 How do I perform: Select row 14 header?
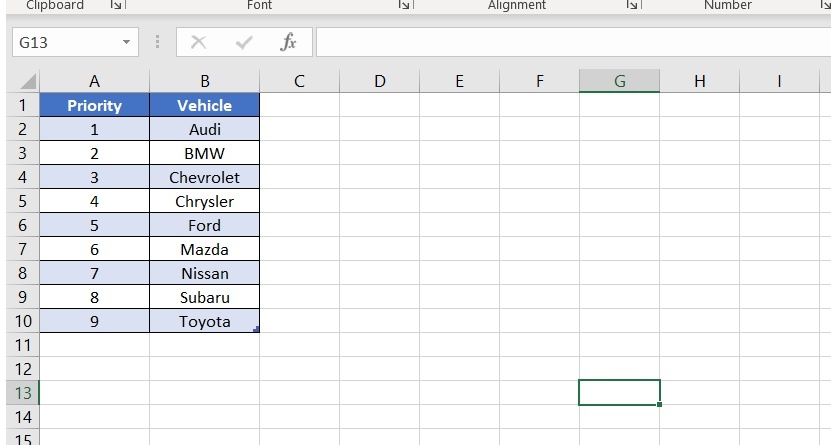point(22,417)
